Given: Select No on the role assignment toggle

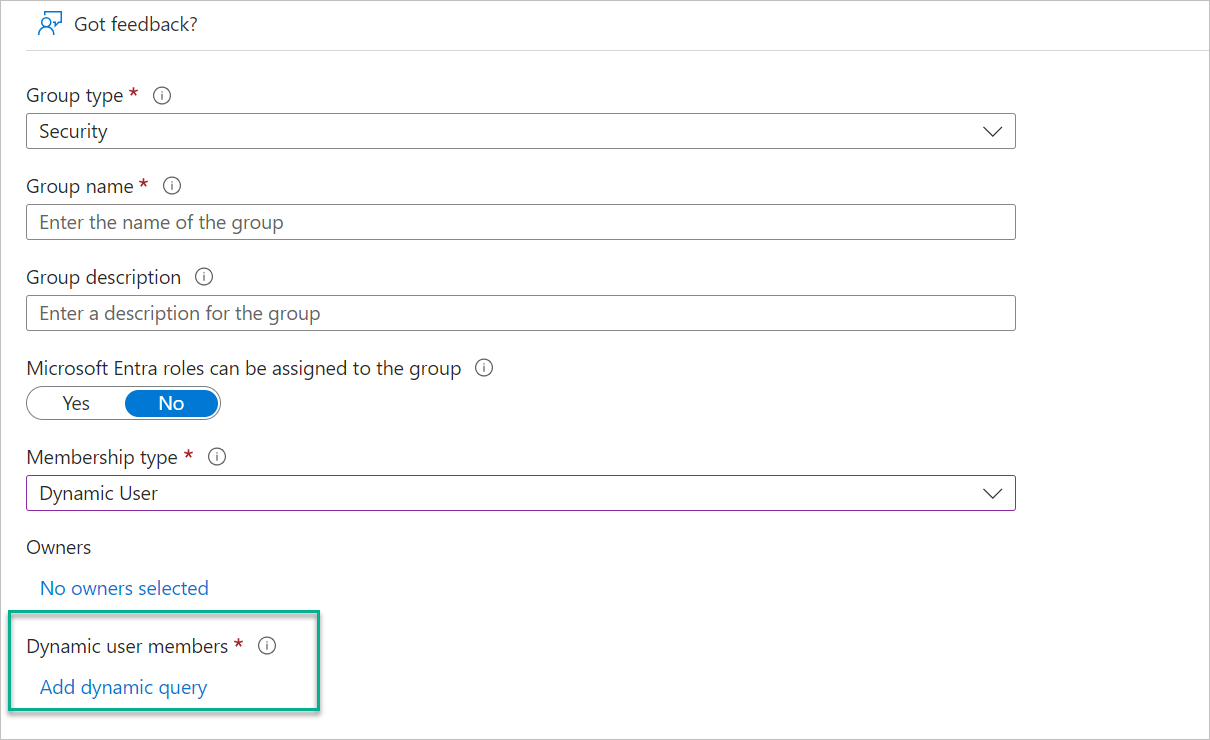Looking at the screenshot, I should [x=171, y=403].
